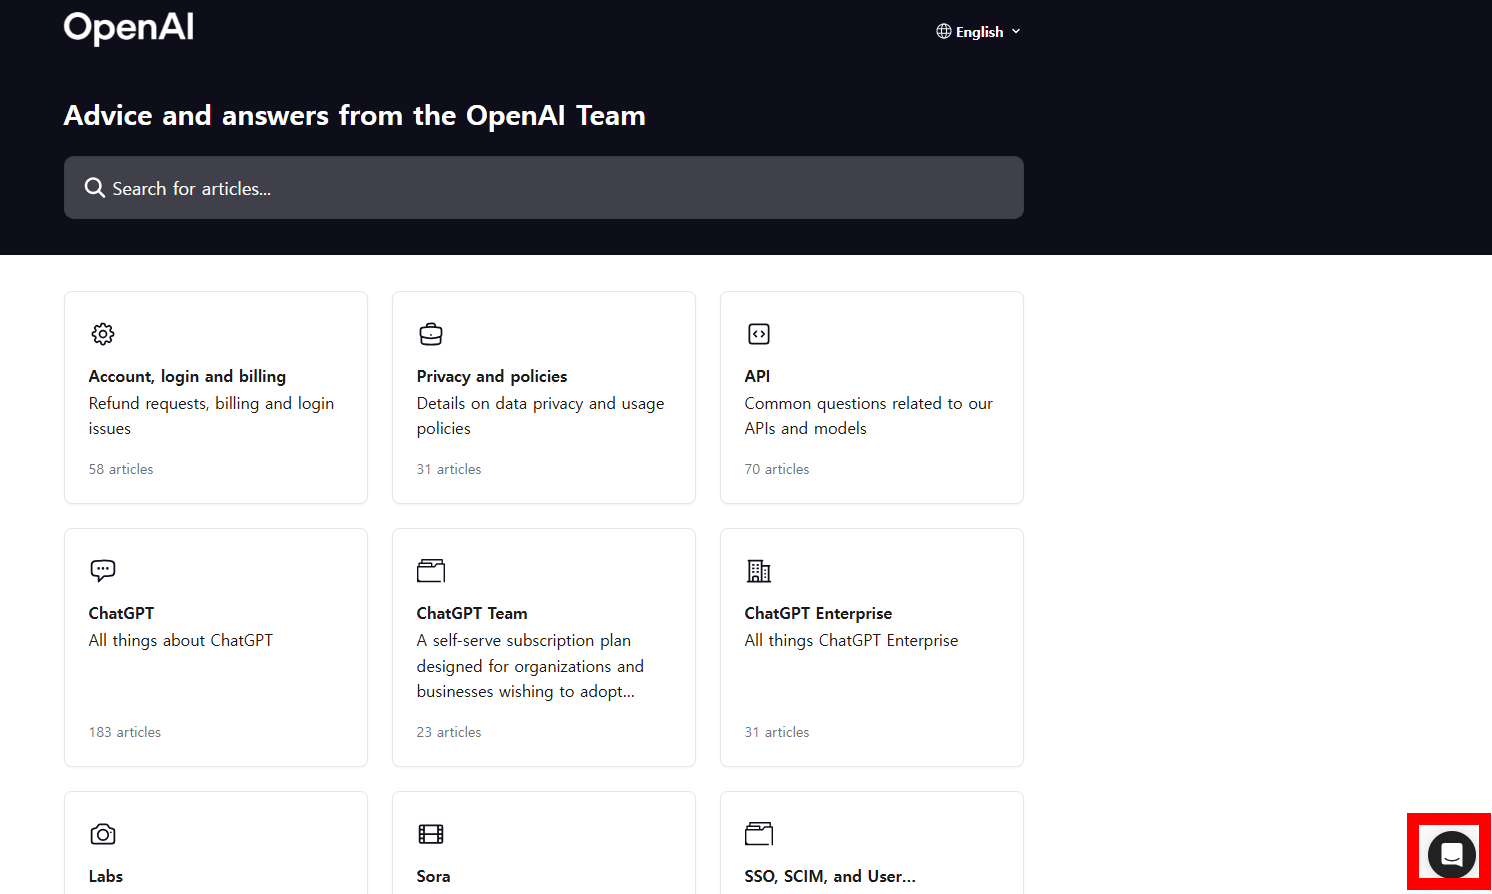Click the gear icon on Account card
Viewport: 1492px width, 894px height.
pyautogui.click(x=103, y=334)
